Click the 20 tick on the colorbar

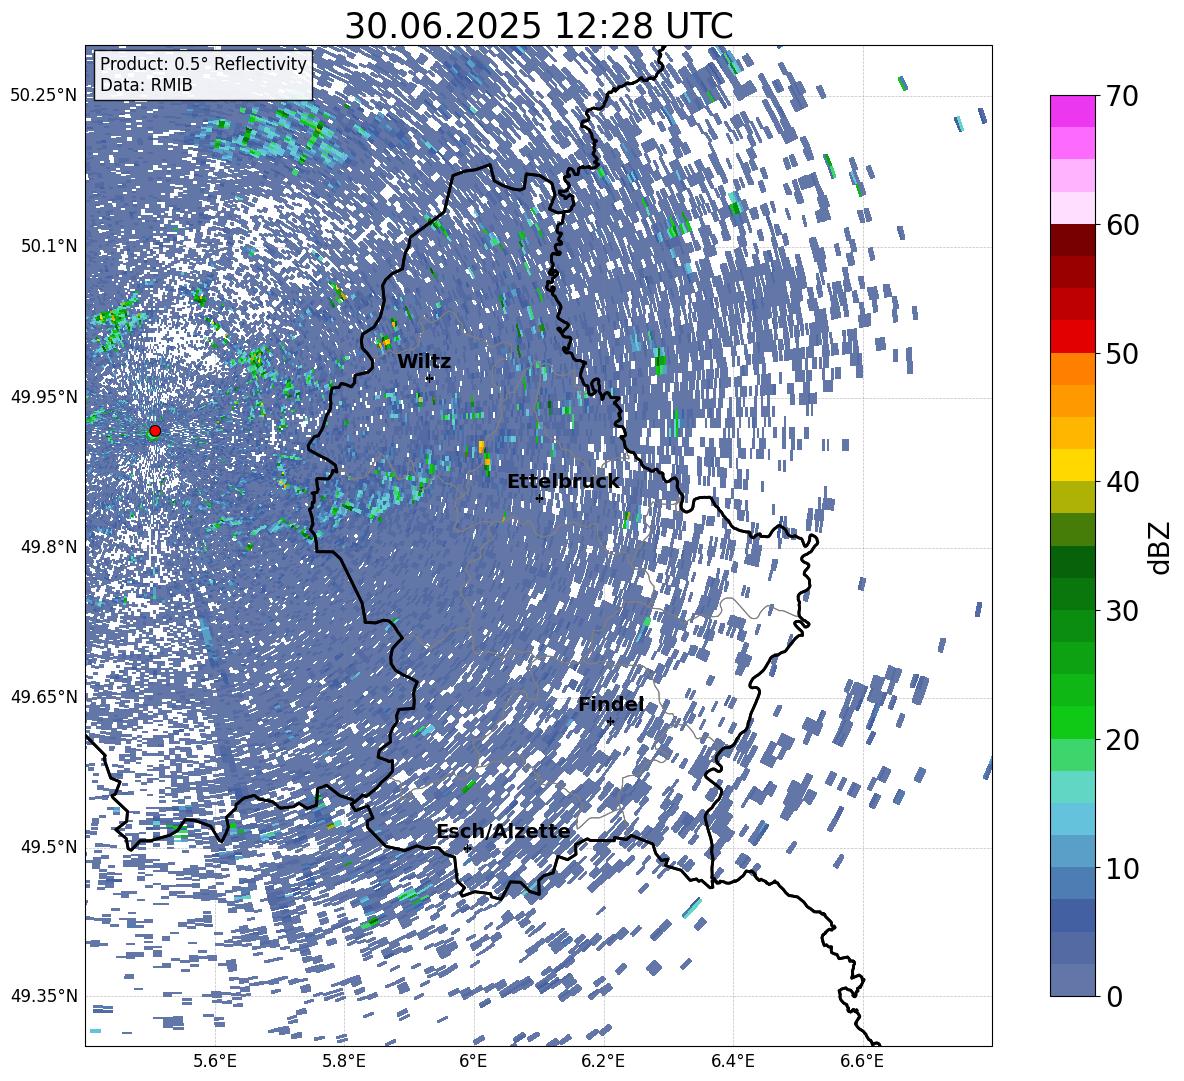(1123, 739)
